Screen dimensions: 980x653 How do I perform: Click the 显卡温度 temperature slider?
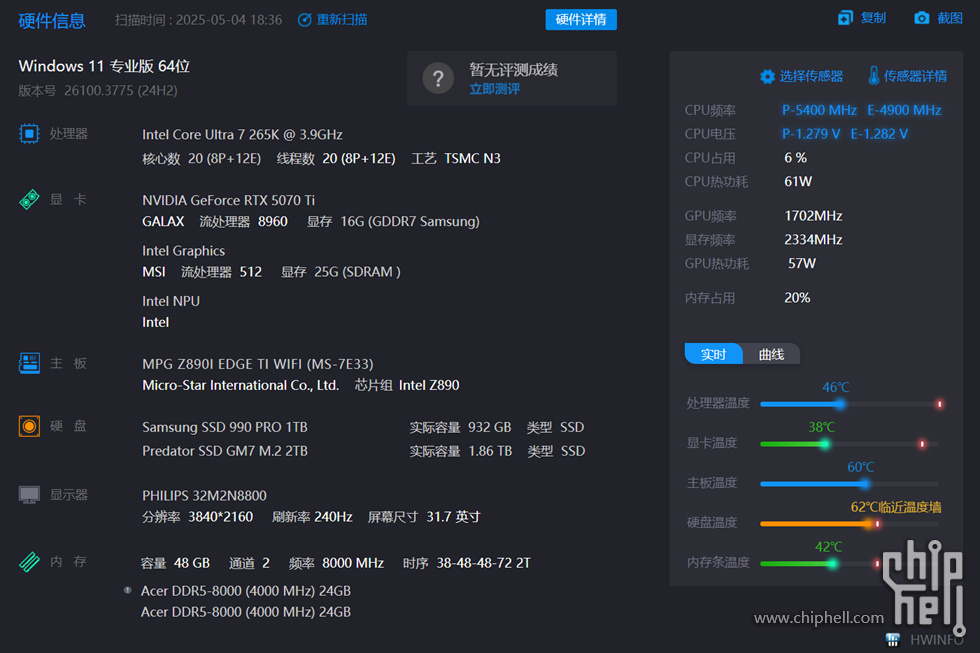click(x=851, y=444)
